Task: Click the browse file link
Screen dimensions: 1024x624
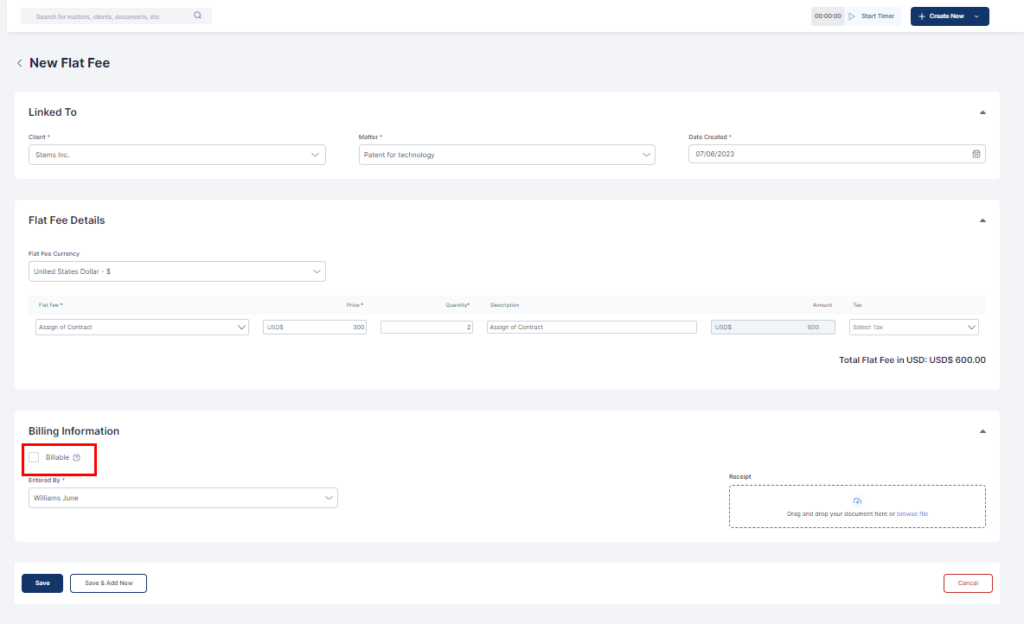Action: coord(912,514)
